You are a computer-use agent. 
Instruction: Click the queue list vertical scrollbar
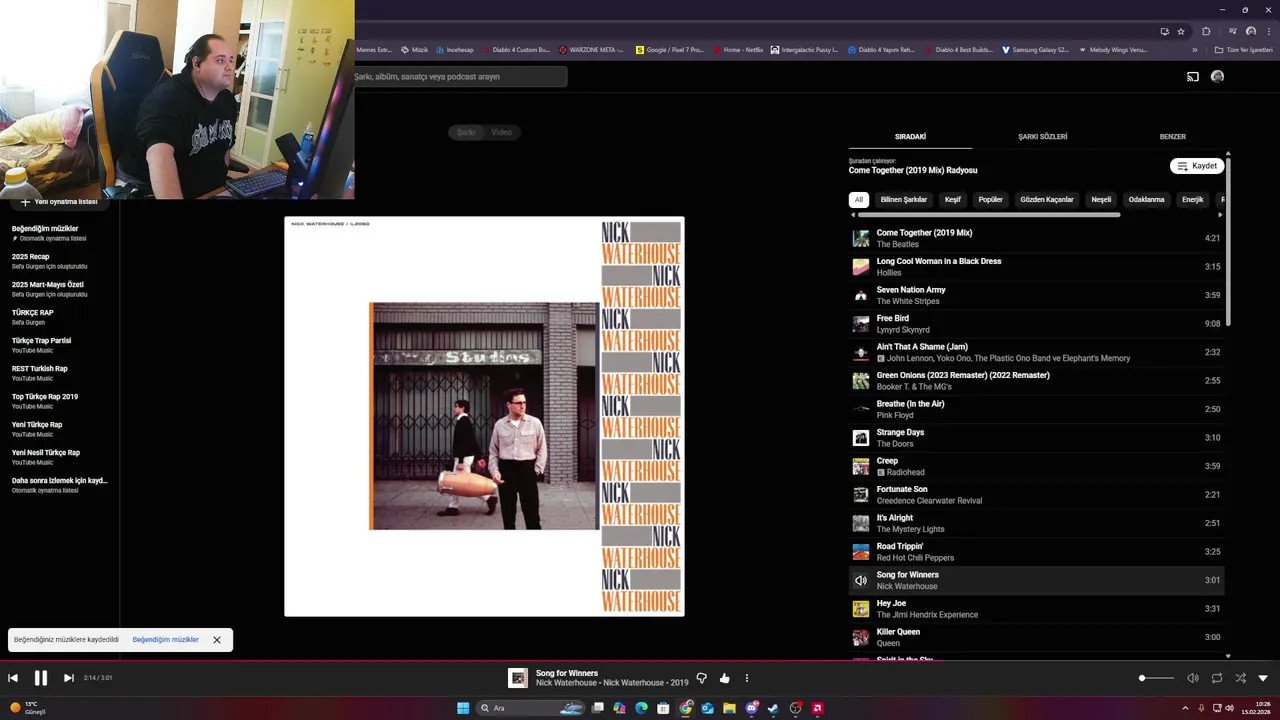(x=1228, y=240)
